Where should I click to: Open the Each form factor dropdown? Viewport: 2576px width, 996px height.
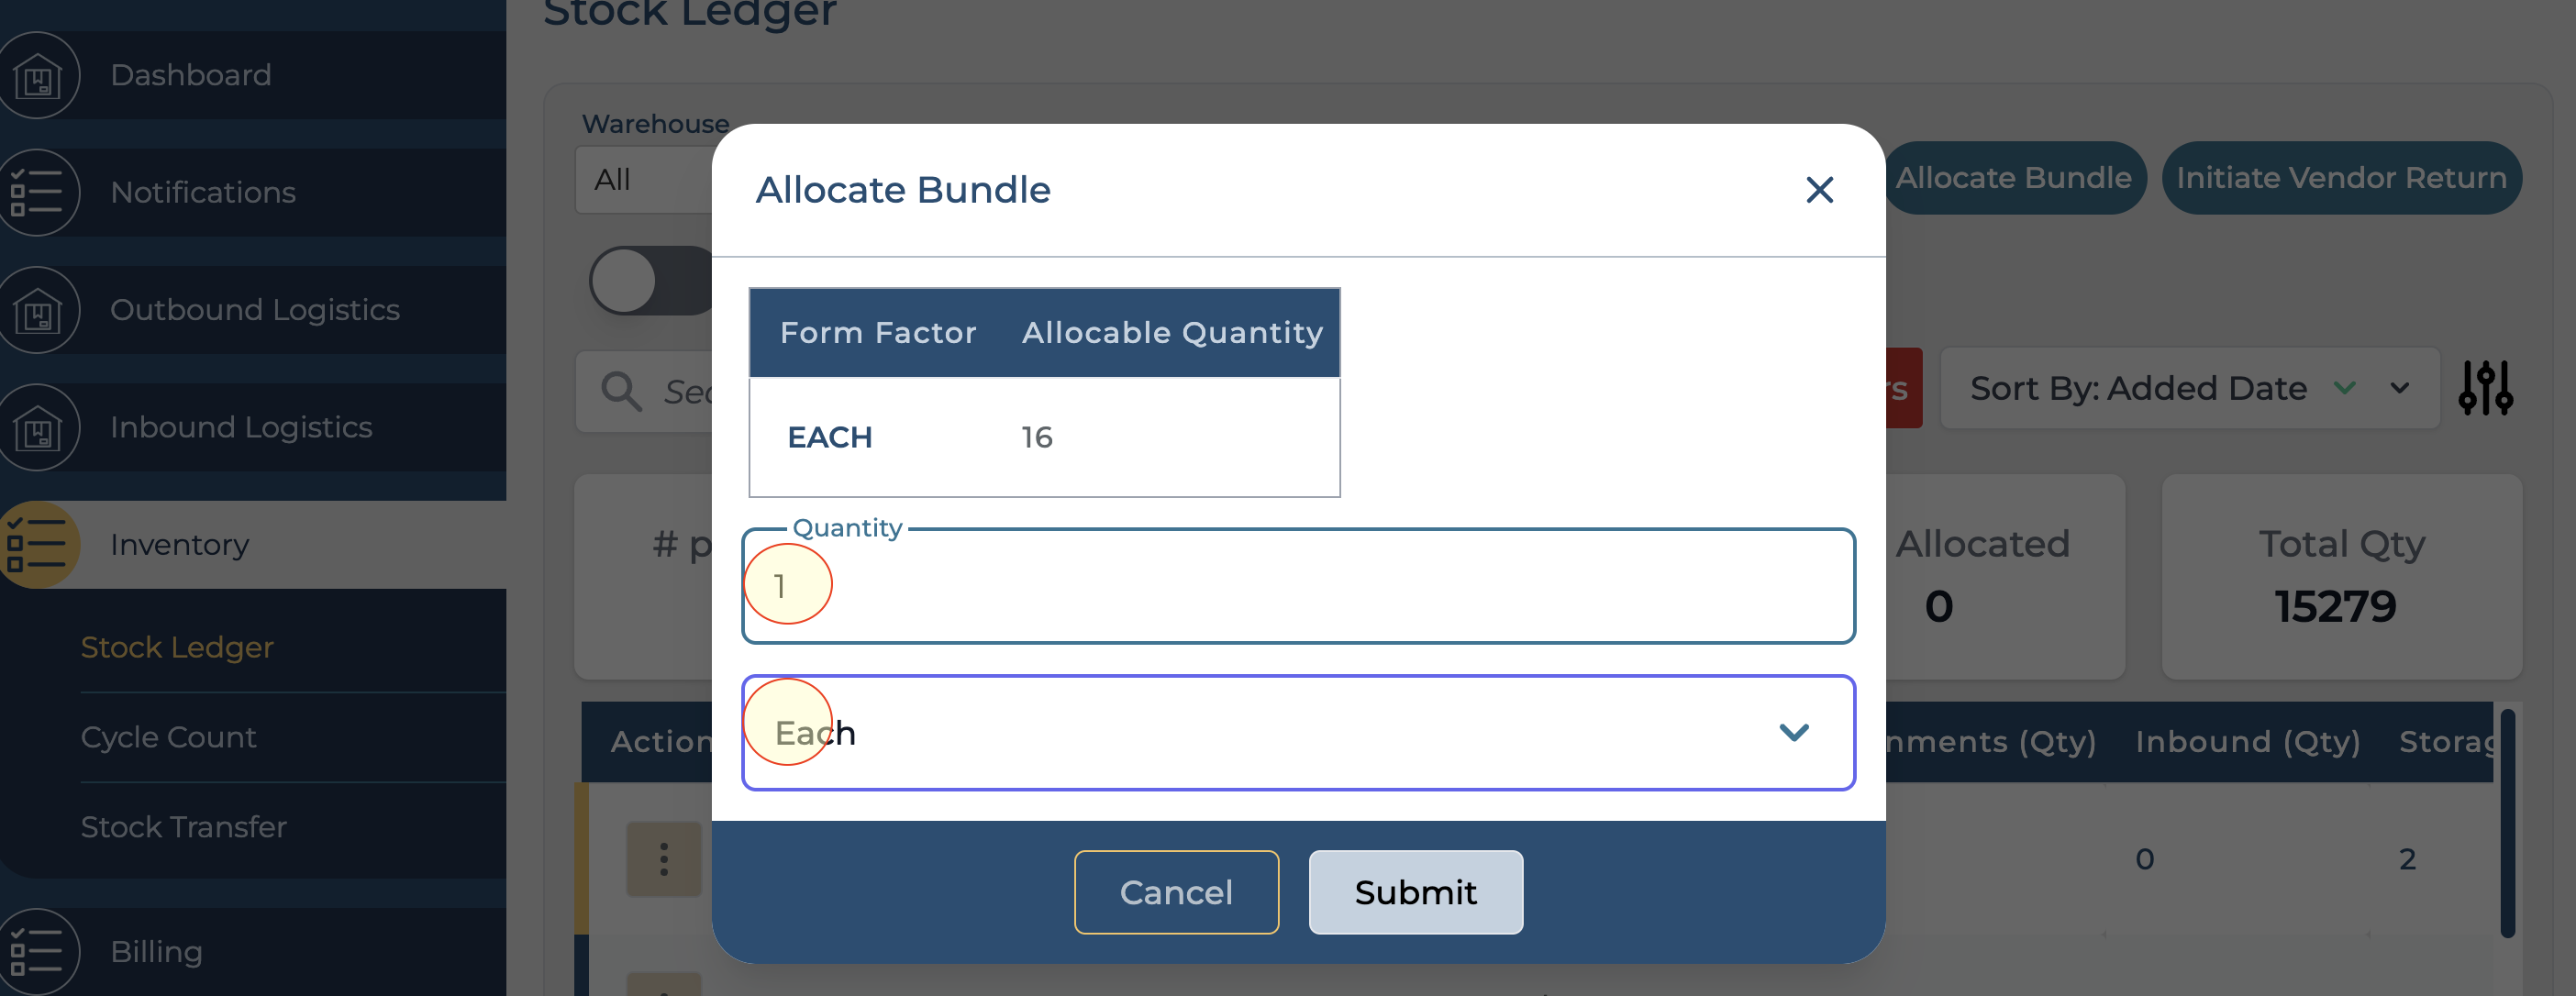tap(1297, 733)
